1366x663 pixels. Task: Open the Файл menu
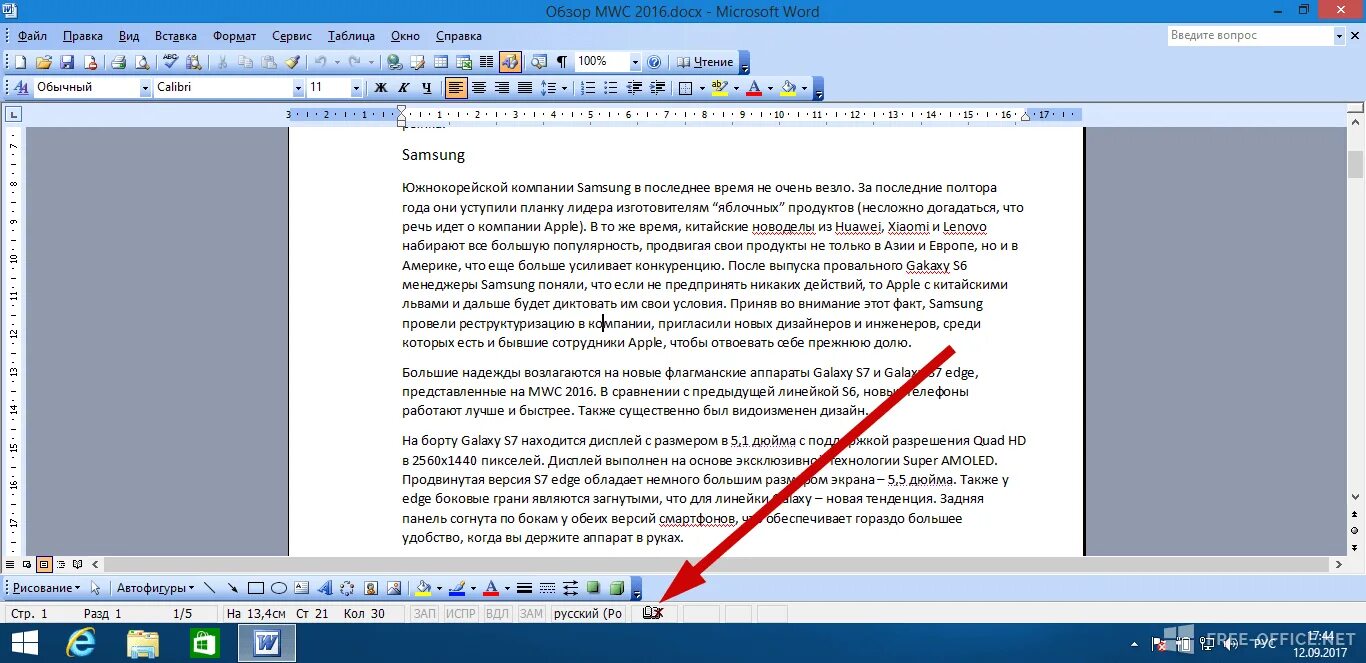click(32, 37)
